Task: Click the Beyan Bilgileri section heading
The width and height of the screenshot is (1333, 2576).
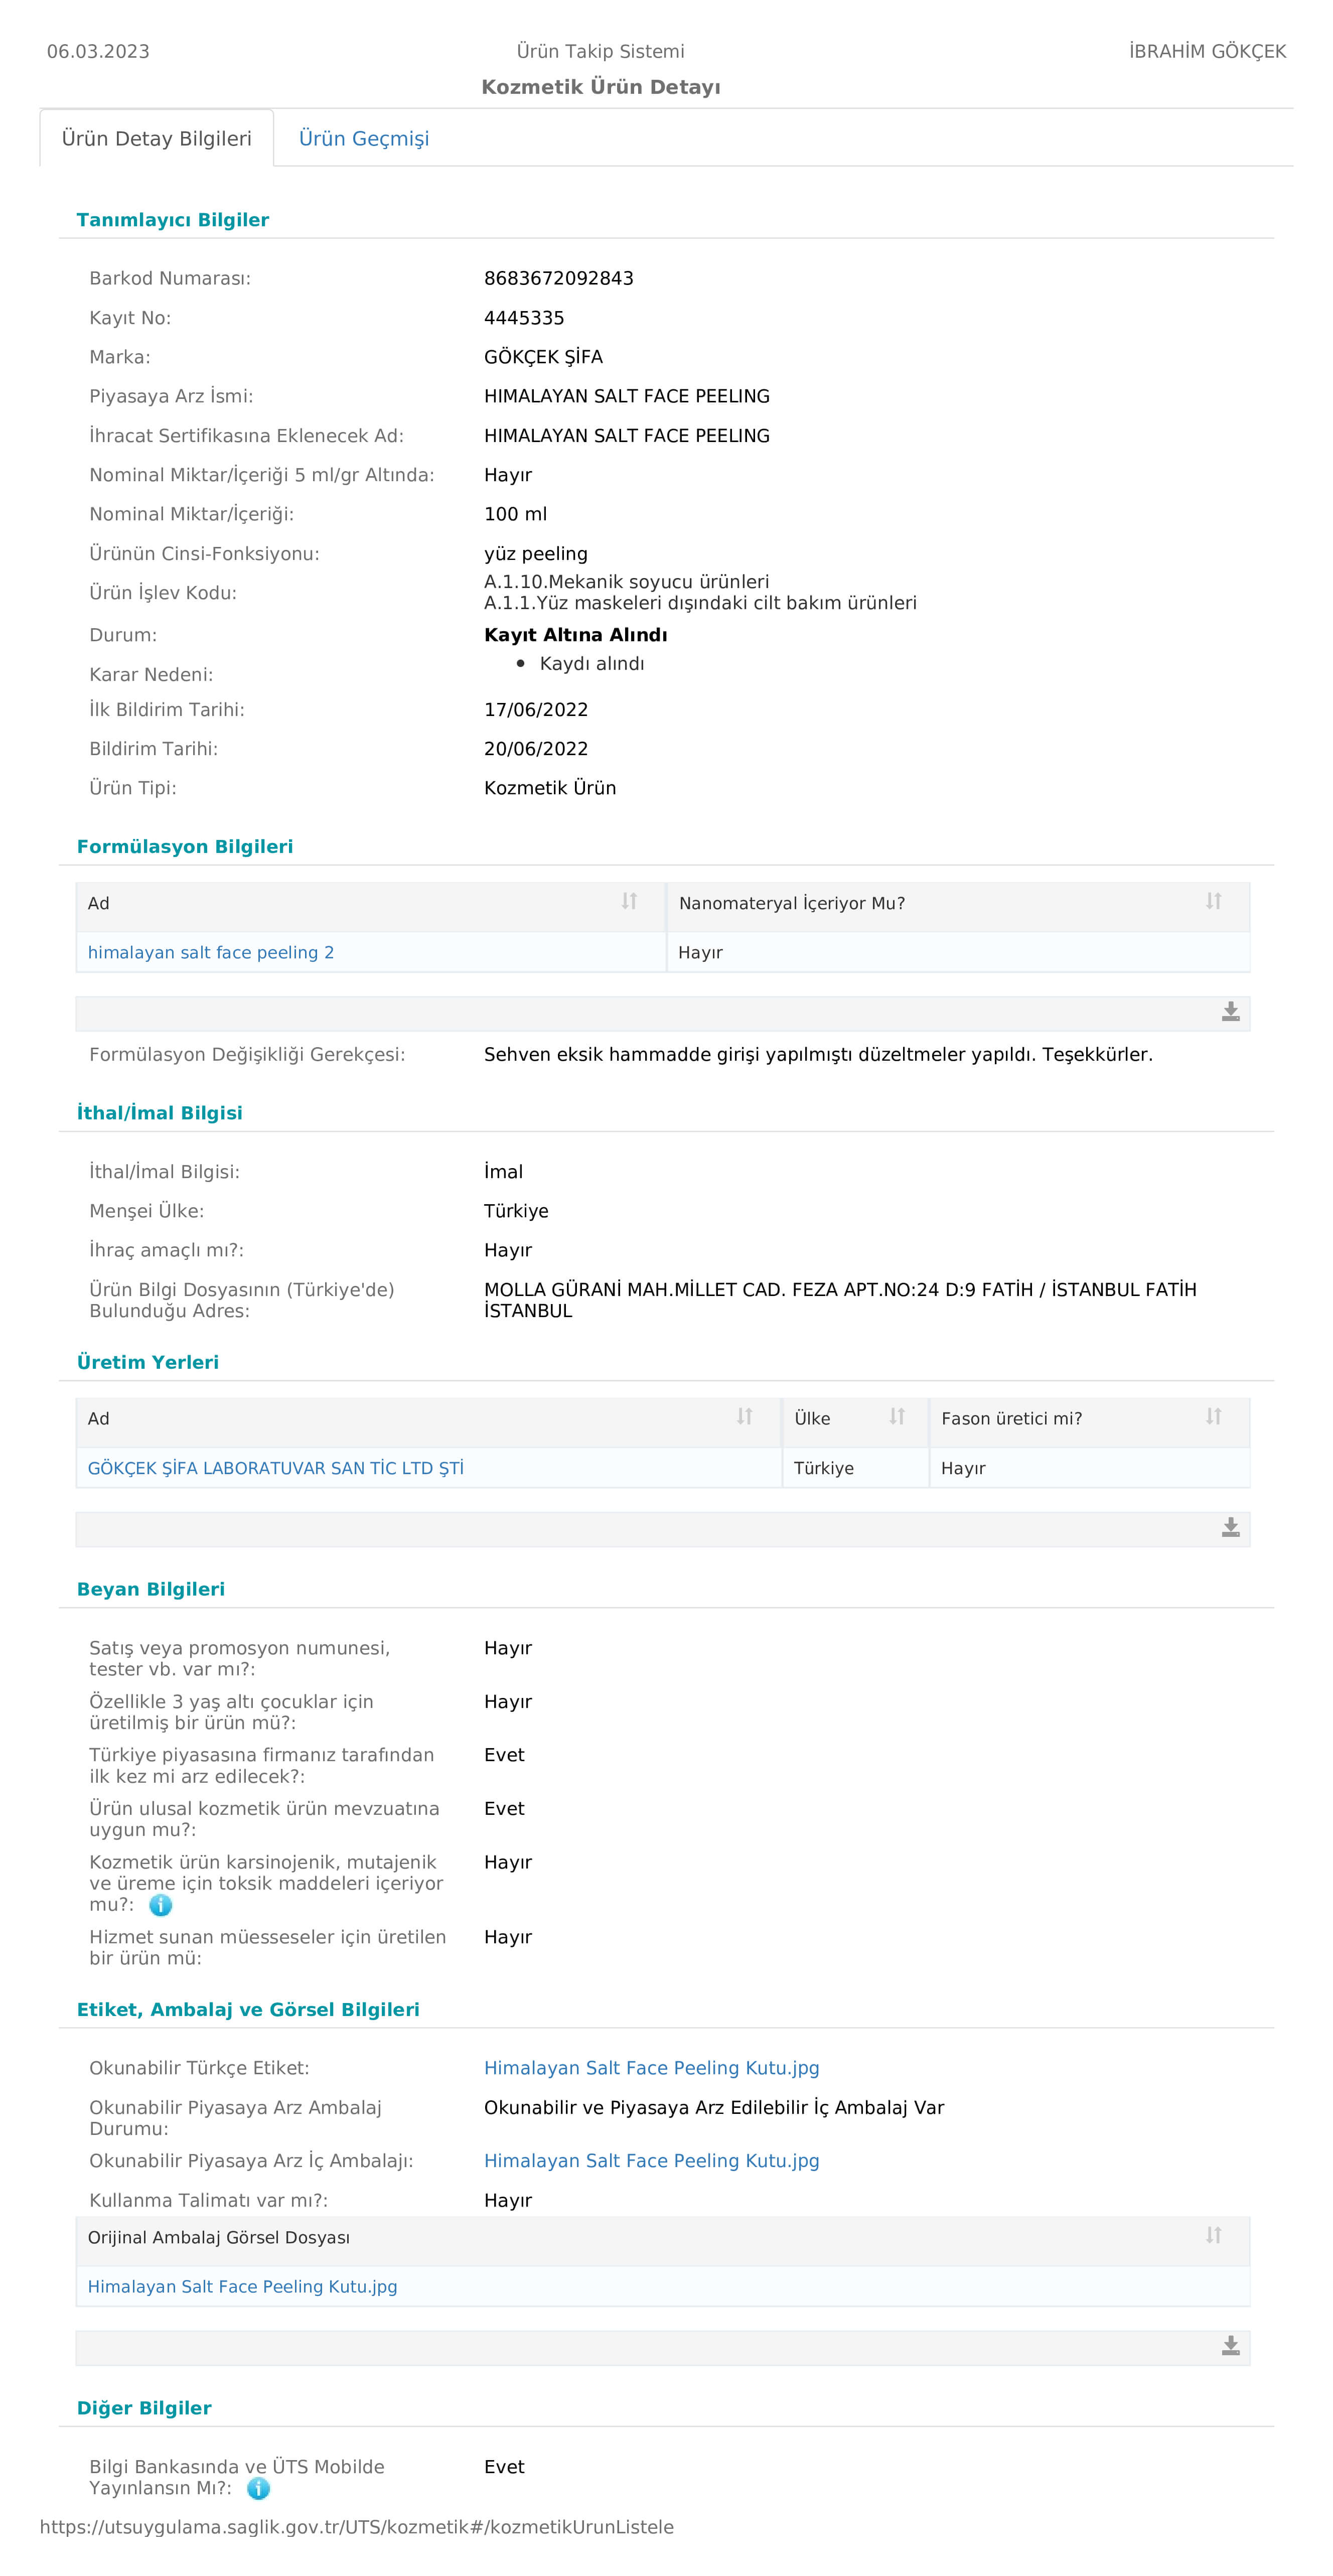Action: [x=151, y=1589]
